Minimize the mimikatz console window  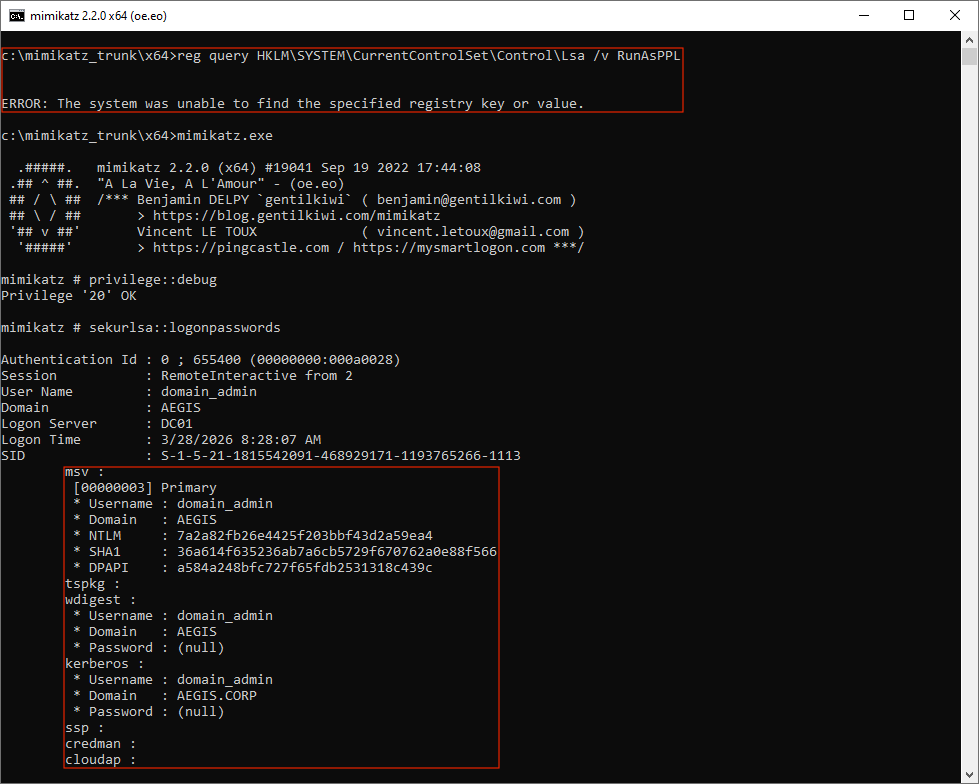click(864, 16)
